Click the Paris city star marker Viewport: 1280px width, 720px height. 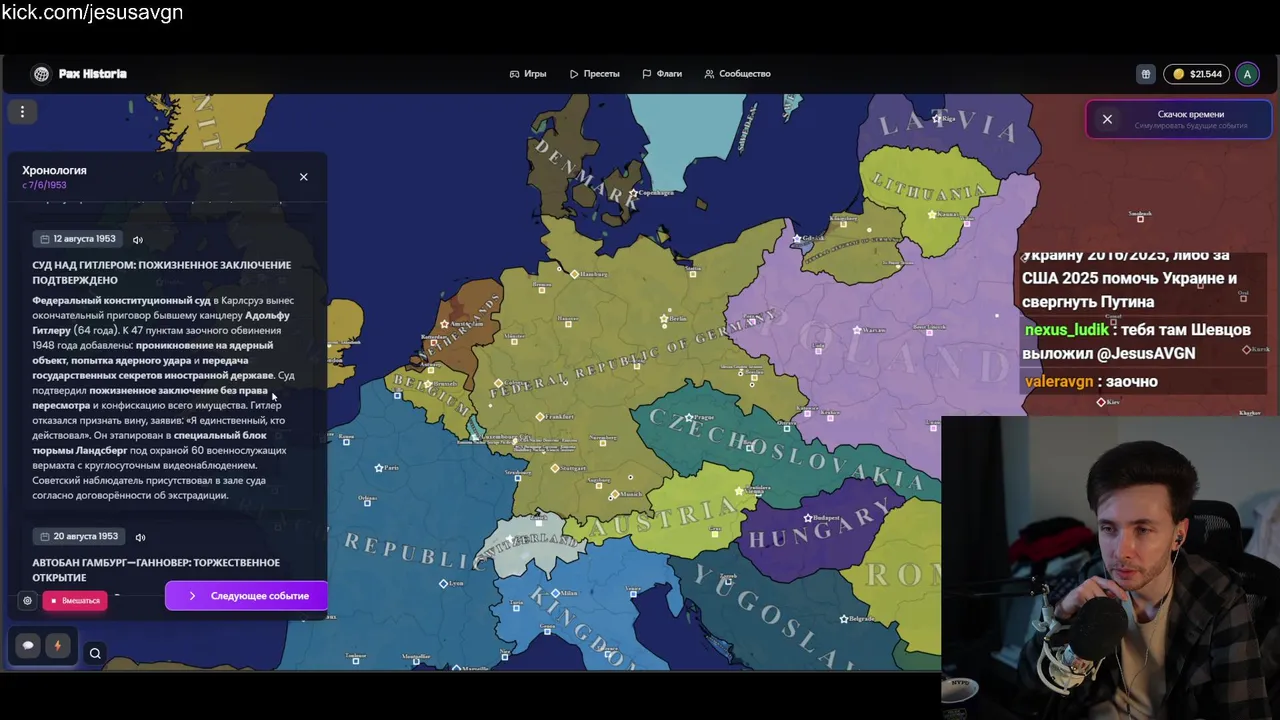pos(379,468)
